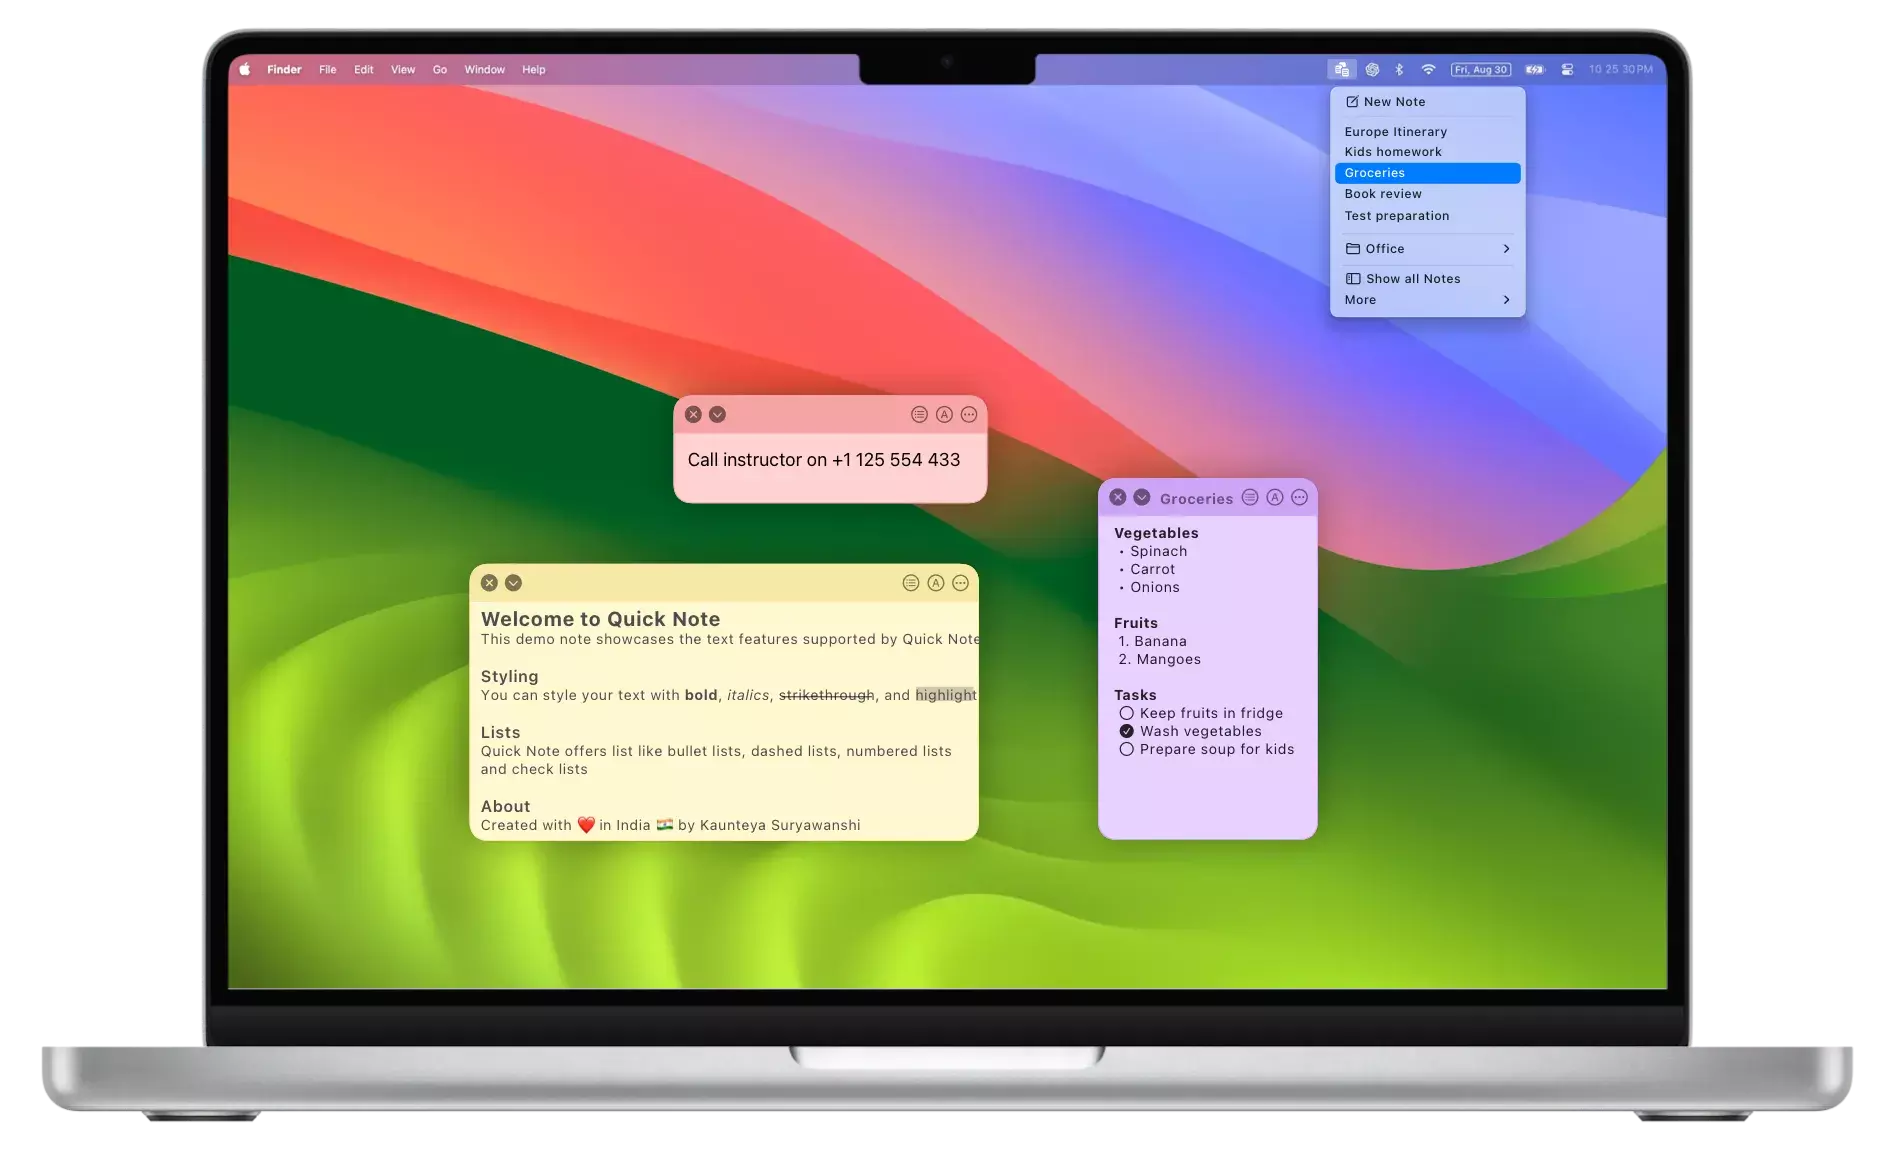Open the File menu in the menu bar
The height and width of the screenshot is (1164, 1890).
(328, 69)
